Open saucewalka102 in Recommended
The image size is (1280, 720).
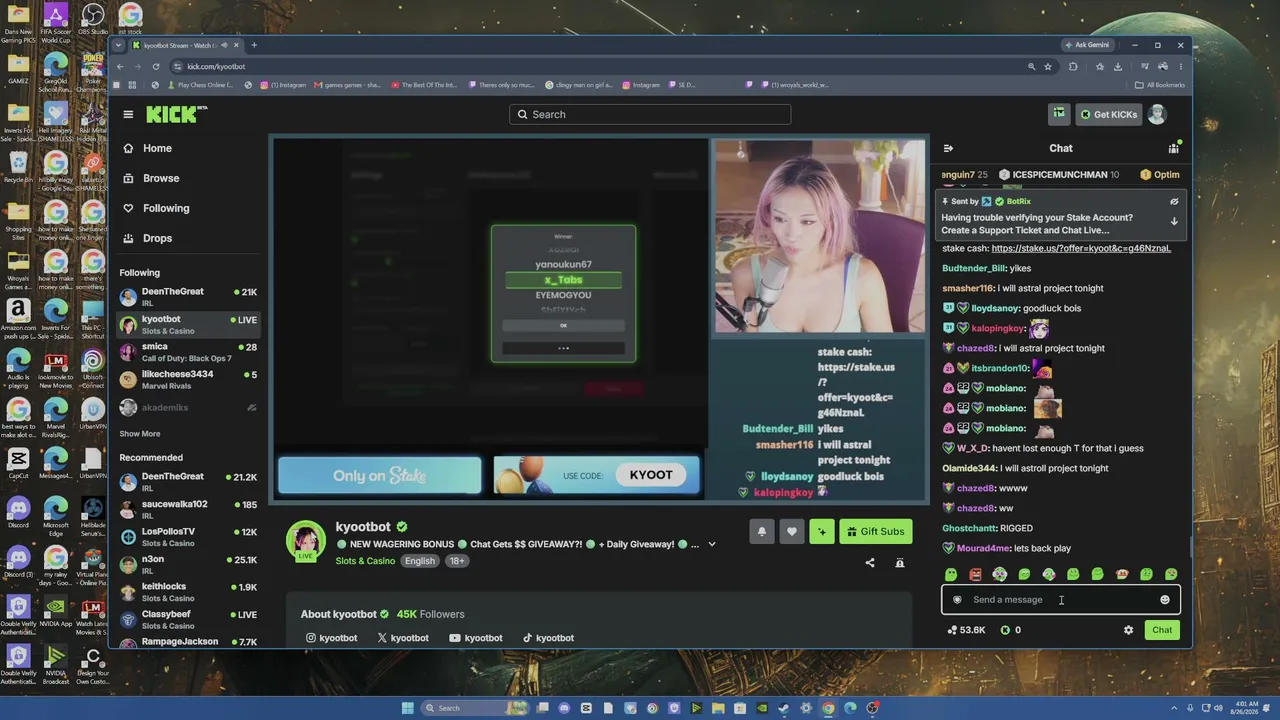pyautogui.click(x=188, y=509)
